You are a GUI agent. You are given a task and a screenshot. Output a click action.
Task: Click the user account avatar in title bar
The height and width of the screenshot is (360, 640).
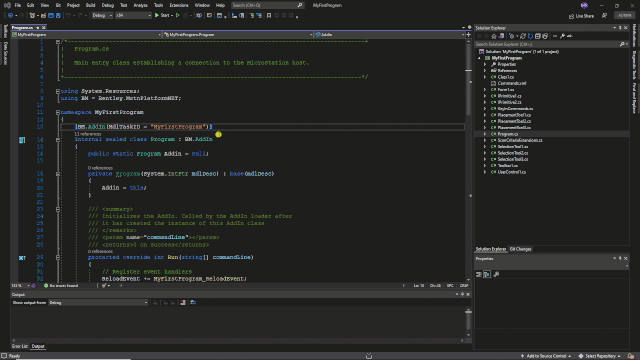pos(584,5)
